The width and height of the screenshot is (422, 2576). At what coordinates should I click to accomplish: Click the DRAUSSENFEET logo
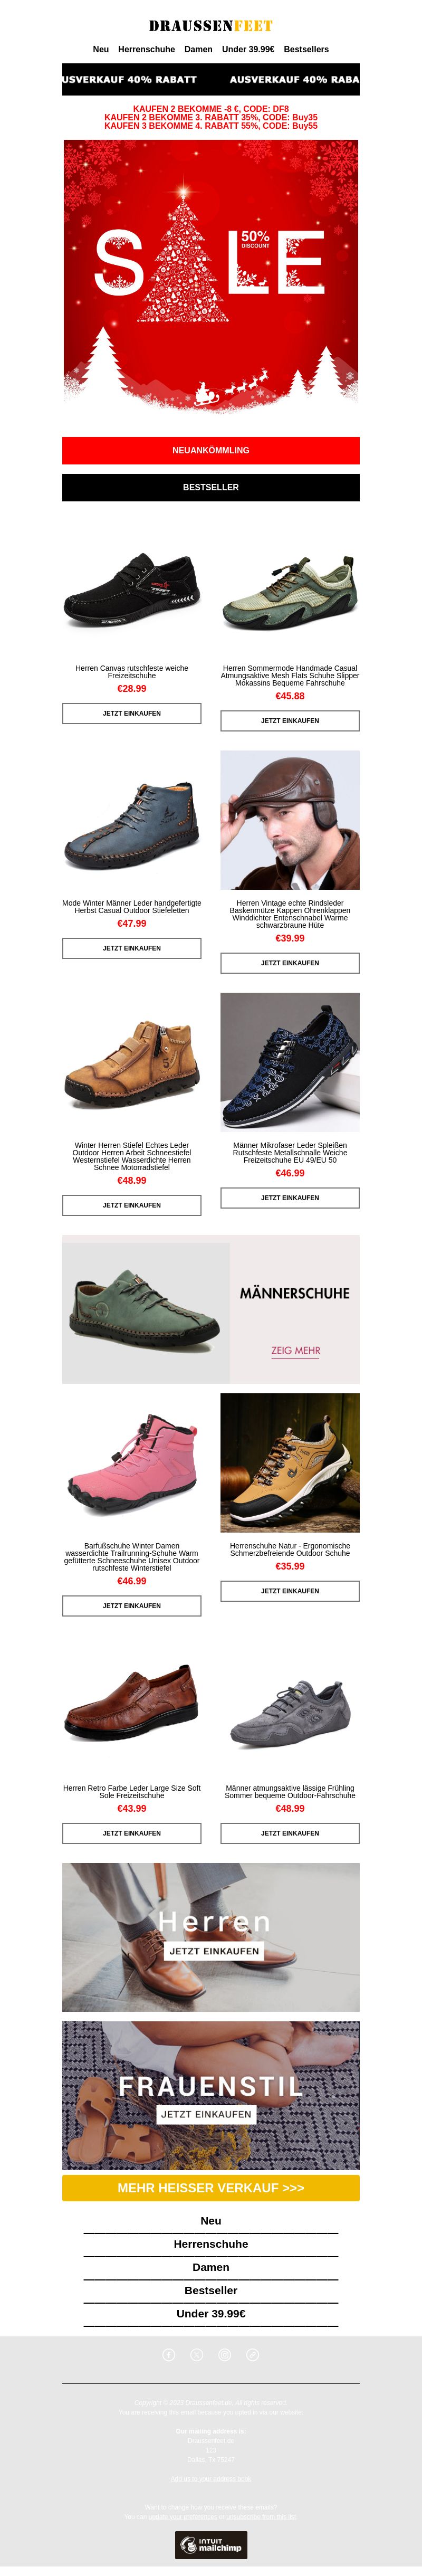(211, 26)
